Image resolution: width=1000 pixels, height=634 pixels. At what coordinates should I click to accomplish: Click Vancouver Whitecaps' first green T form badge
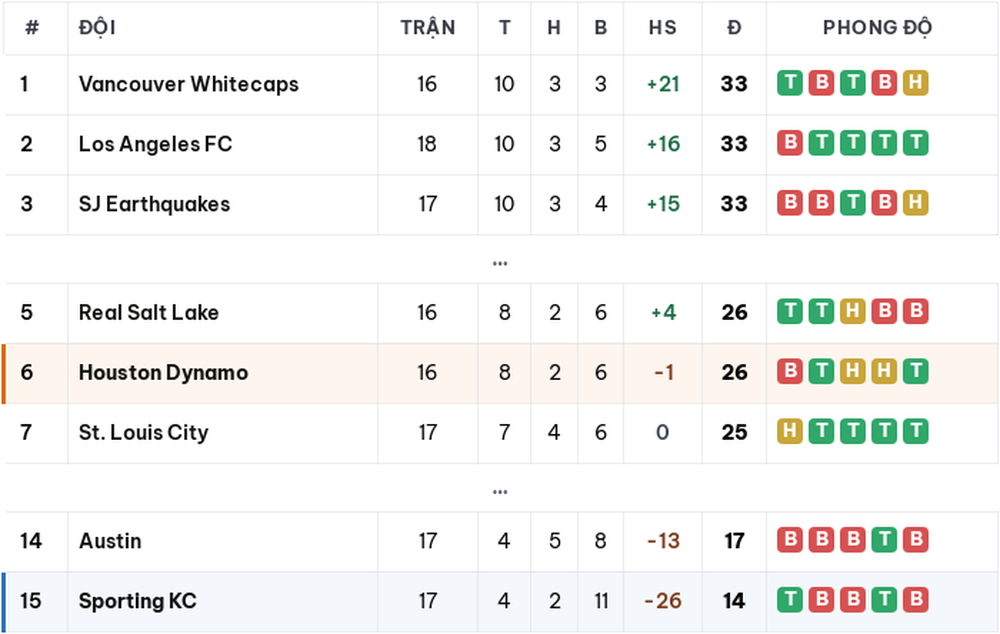(x=790, y=83)
